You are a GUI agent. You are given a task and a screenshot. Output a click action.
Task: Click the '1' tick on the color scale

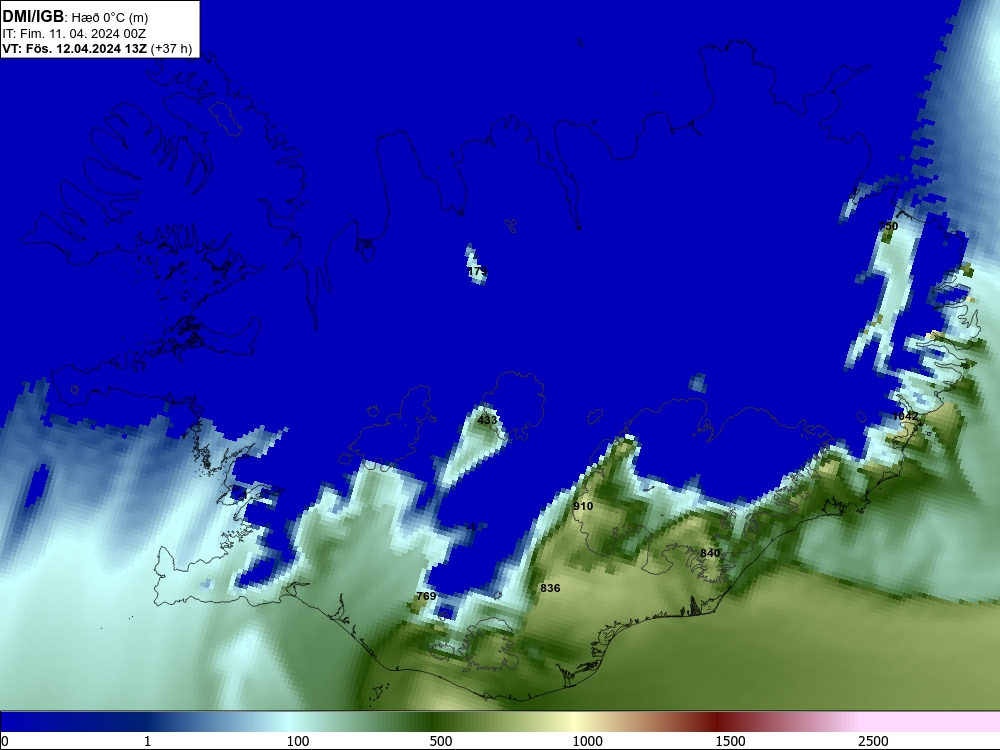(147, 741)
